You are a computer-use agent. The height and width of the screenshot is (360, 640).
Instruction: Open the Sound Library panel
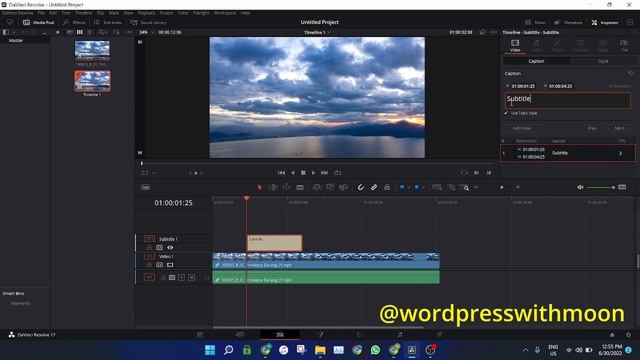[149, 22]
